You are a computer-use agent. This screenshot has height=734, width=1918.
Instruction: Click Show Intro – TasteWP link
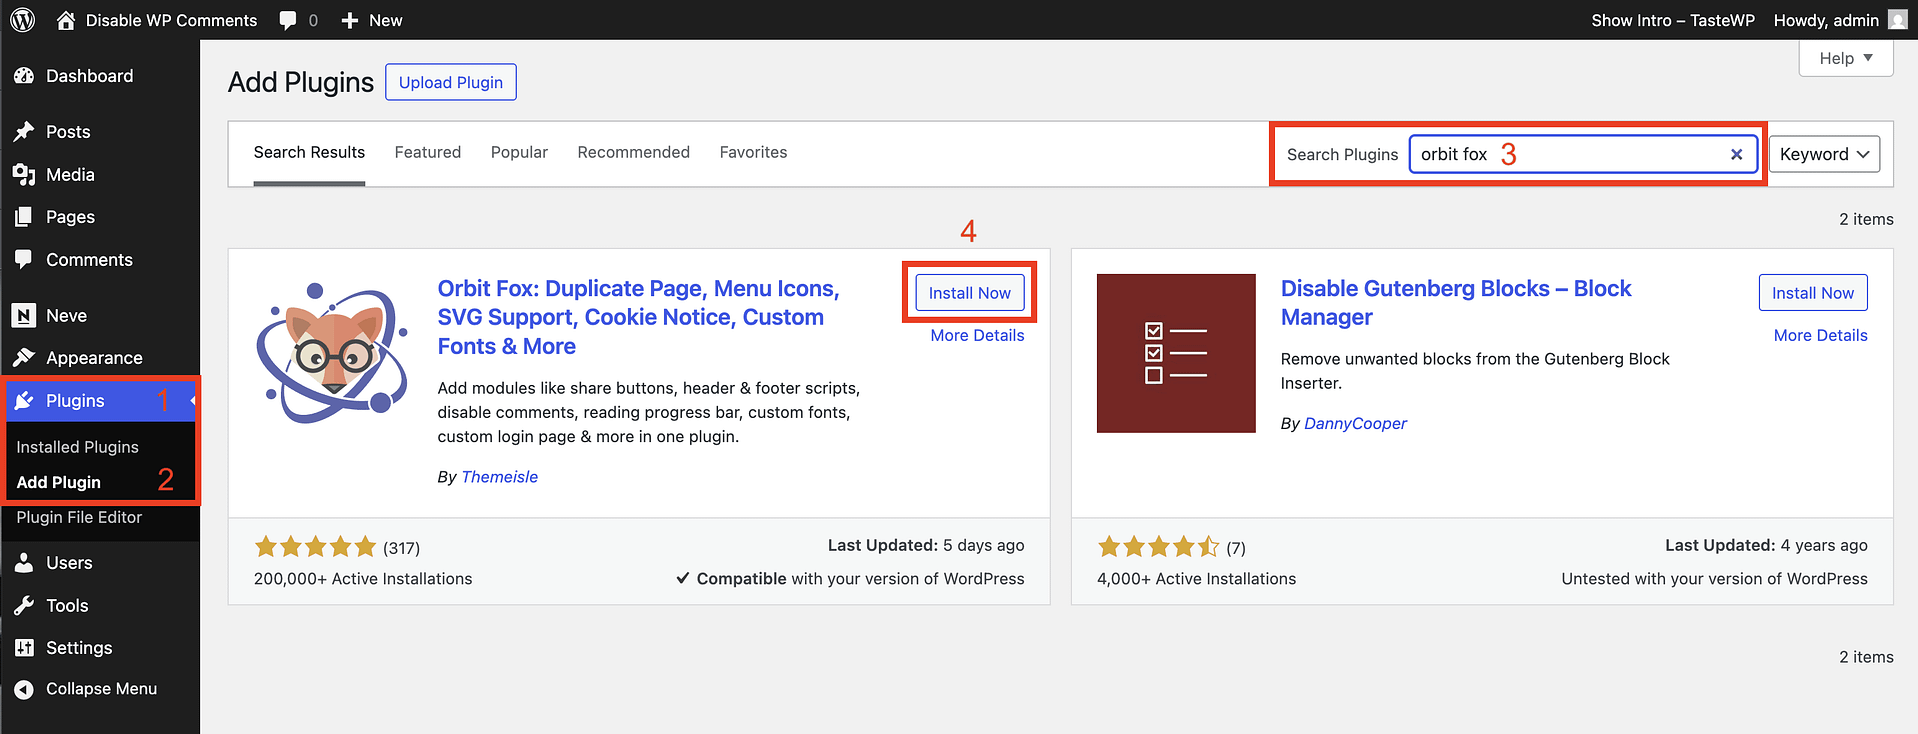point(1673,20)
